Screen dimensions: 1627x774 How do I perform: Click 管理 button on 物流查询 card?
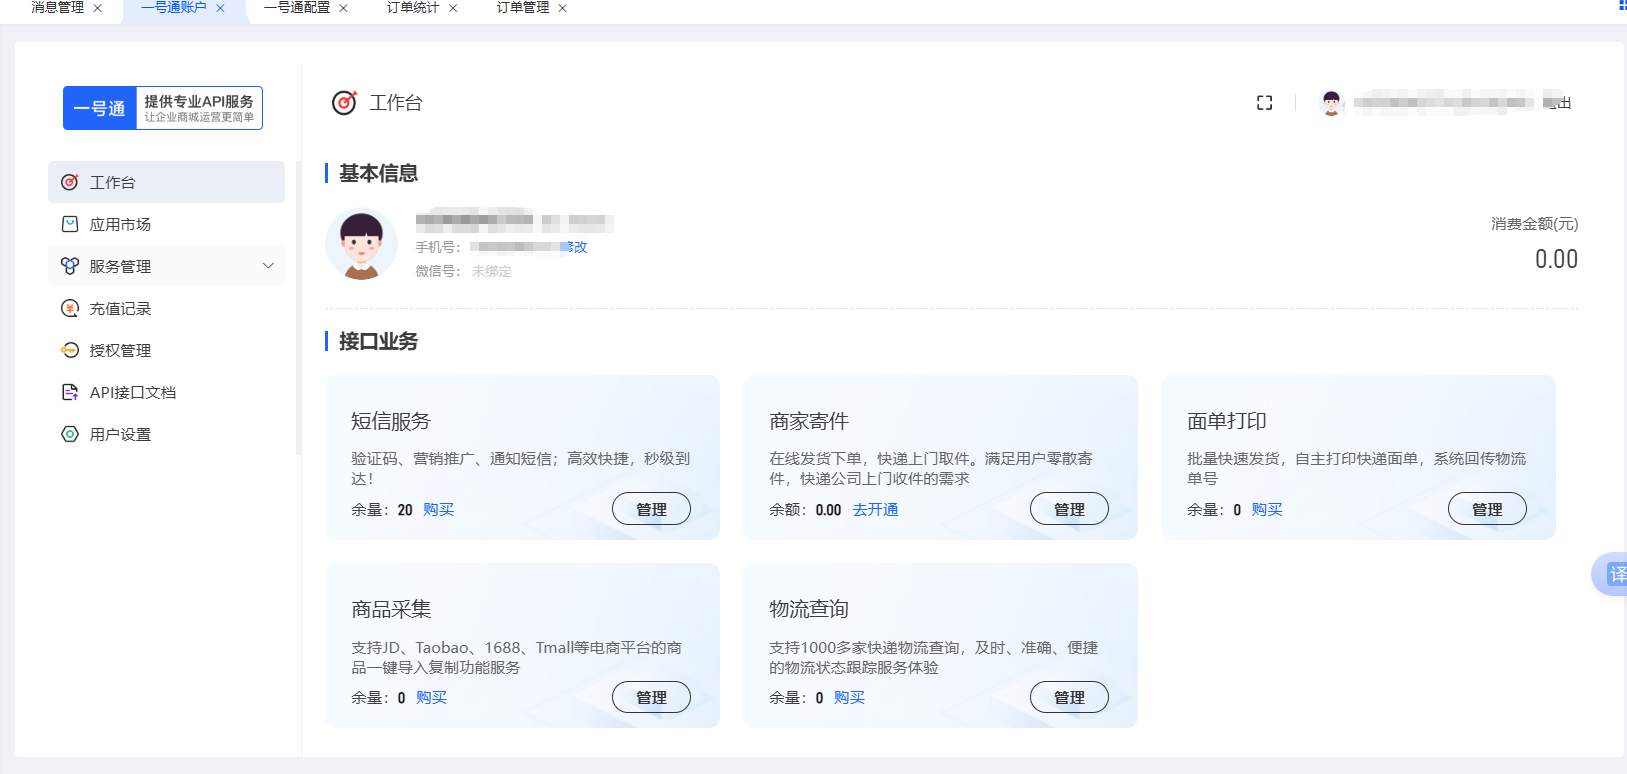point(1069,697)
